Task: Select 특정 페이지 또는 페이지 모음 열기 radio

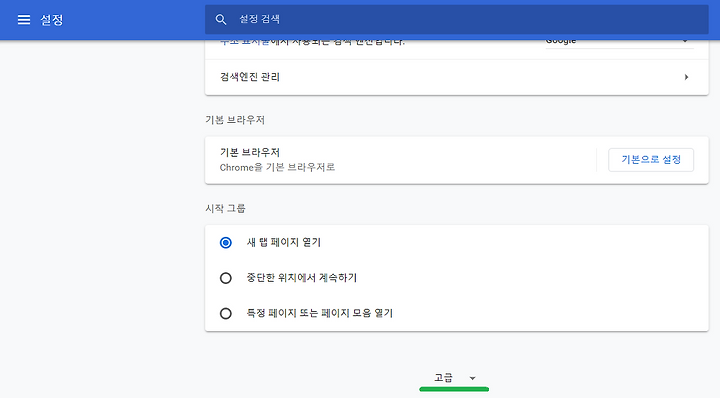Action: tap(225, 314)
